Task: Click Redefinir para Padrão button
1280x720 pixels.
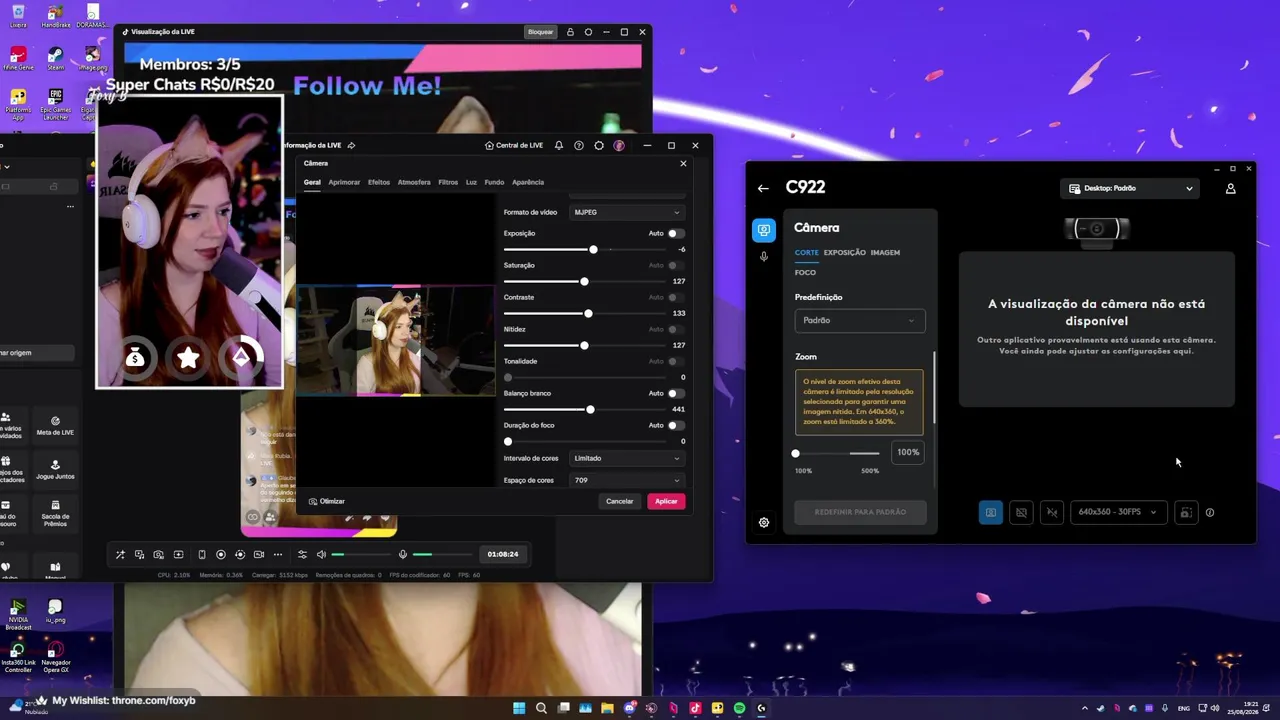Action: (x=860, y=512)
